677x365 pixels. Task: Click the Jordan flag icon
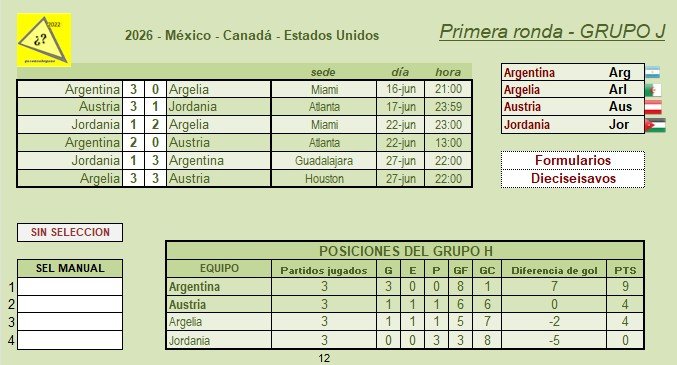(x=655, y=125)
